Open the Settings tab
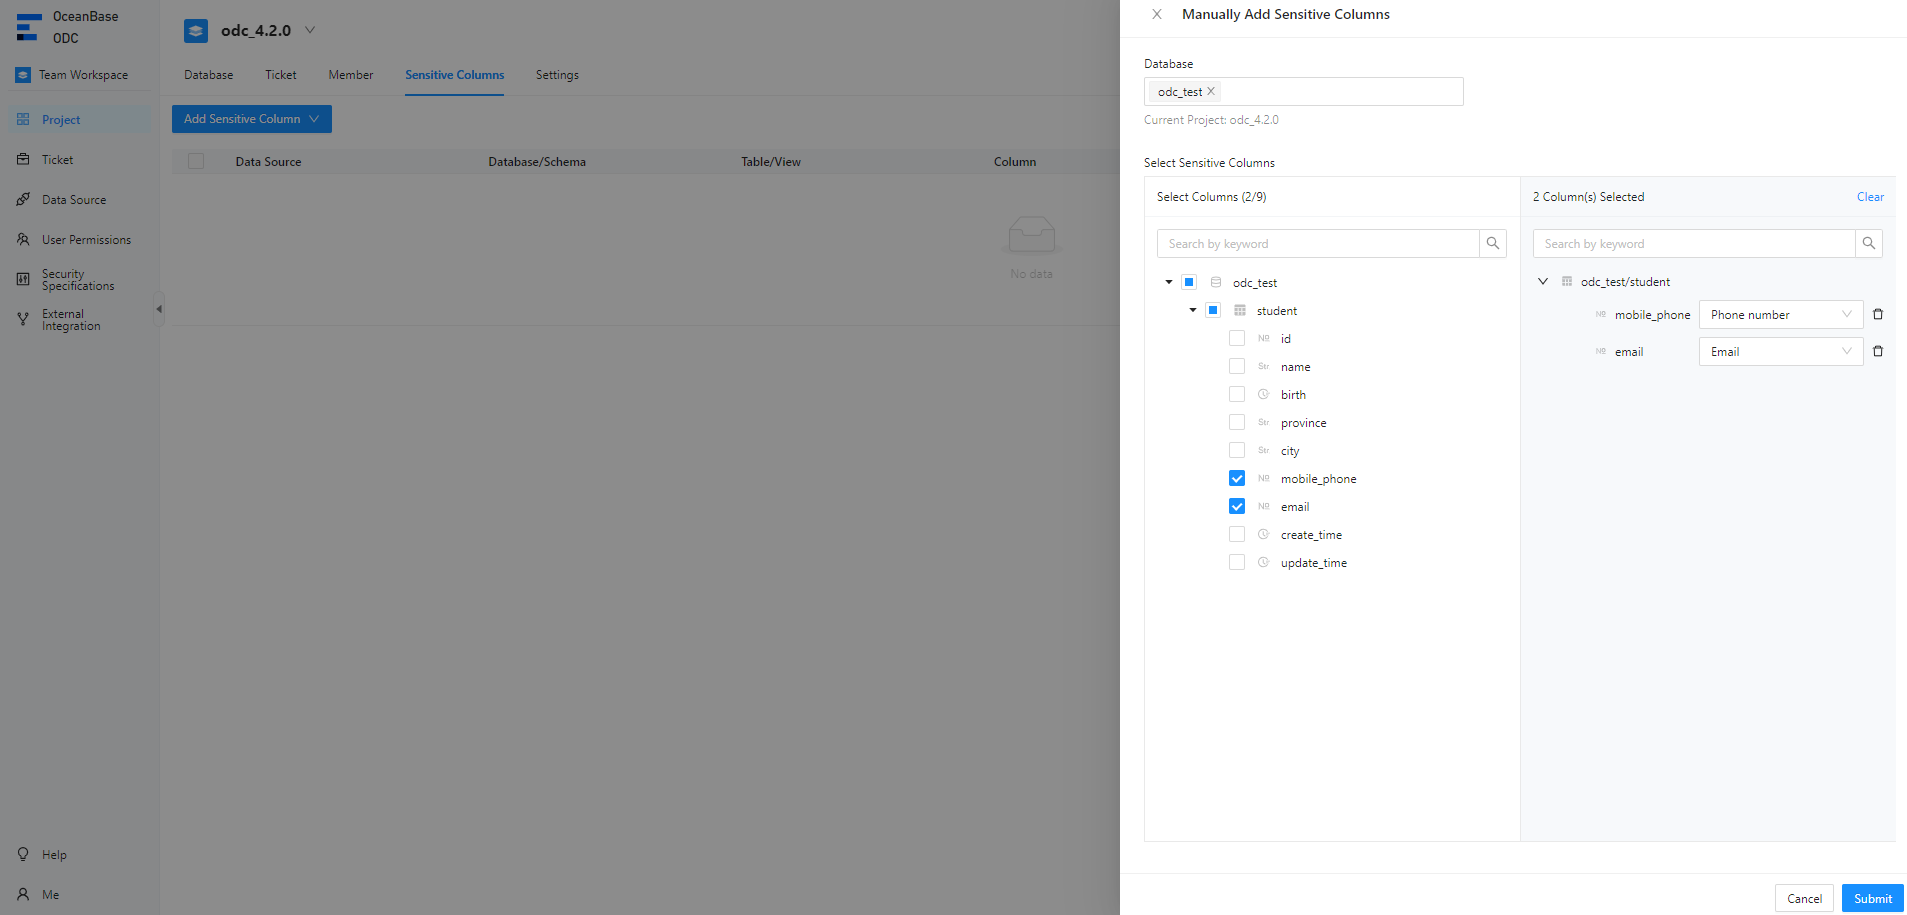The height and width of the screenshot is (915, 1907). tap(557, 75)
